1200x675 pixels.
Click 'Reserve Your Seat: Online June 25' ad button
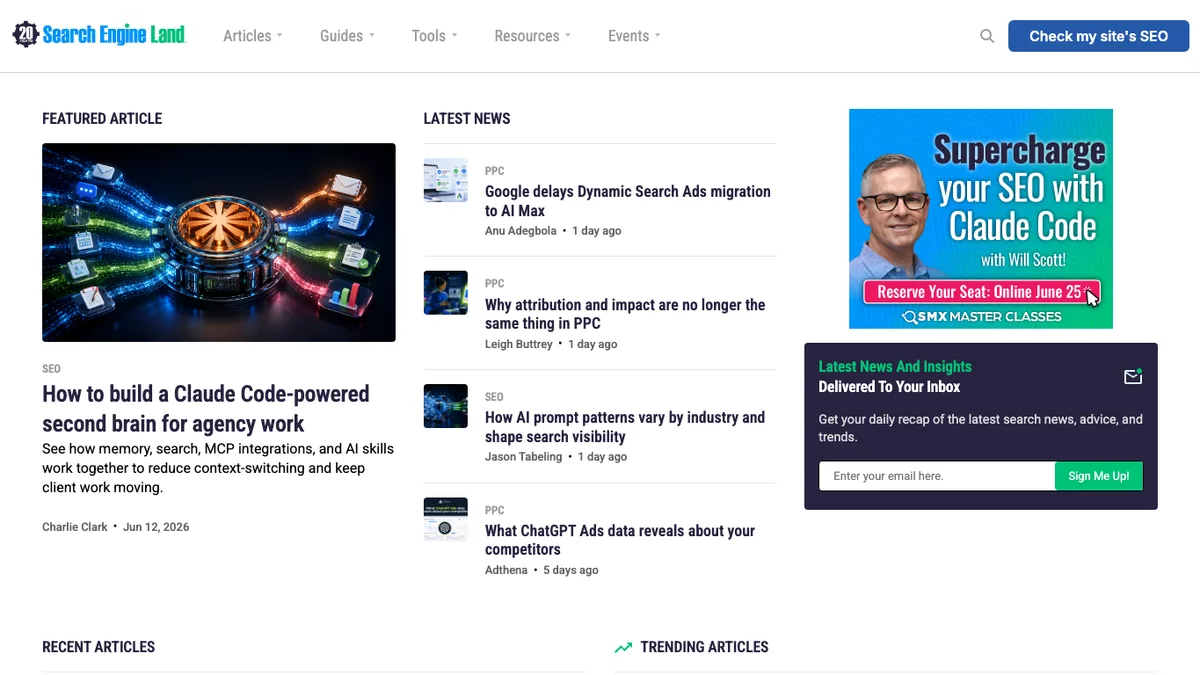(x=981, y=292)
